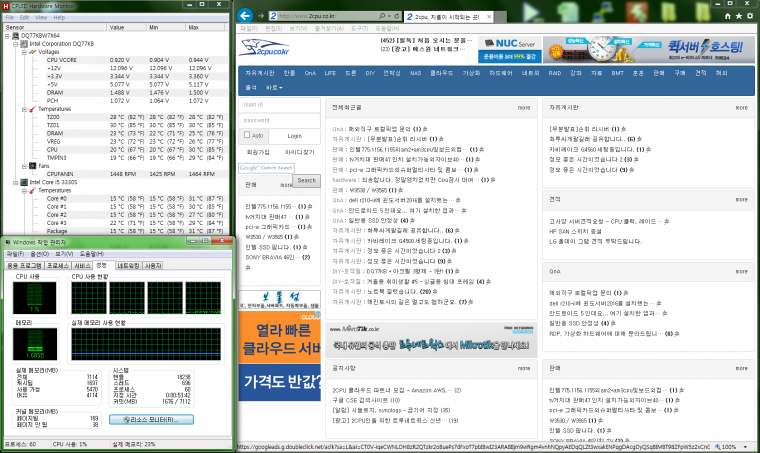
Task: Open the address bar dropdown arrow
Action: click(390, 16)
